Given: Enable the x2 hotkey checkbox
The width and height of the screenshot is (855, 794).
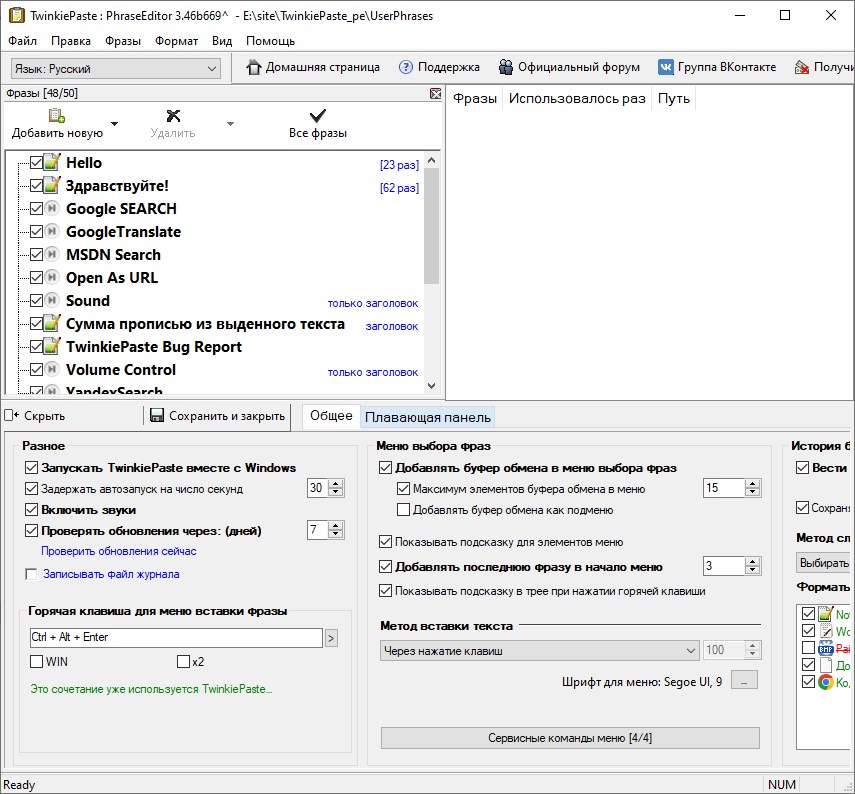Looking at the screenshot, I should pyautogui.click(x=183, y=661).
